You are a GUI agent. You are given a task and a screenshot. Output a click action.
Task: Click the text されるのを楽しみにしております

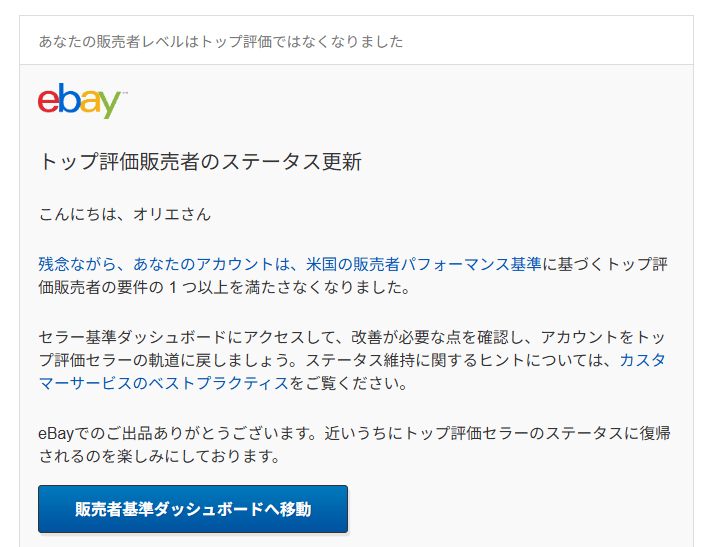click(x=158, y=456)
